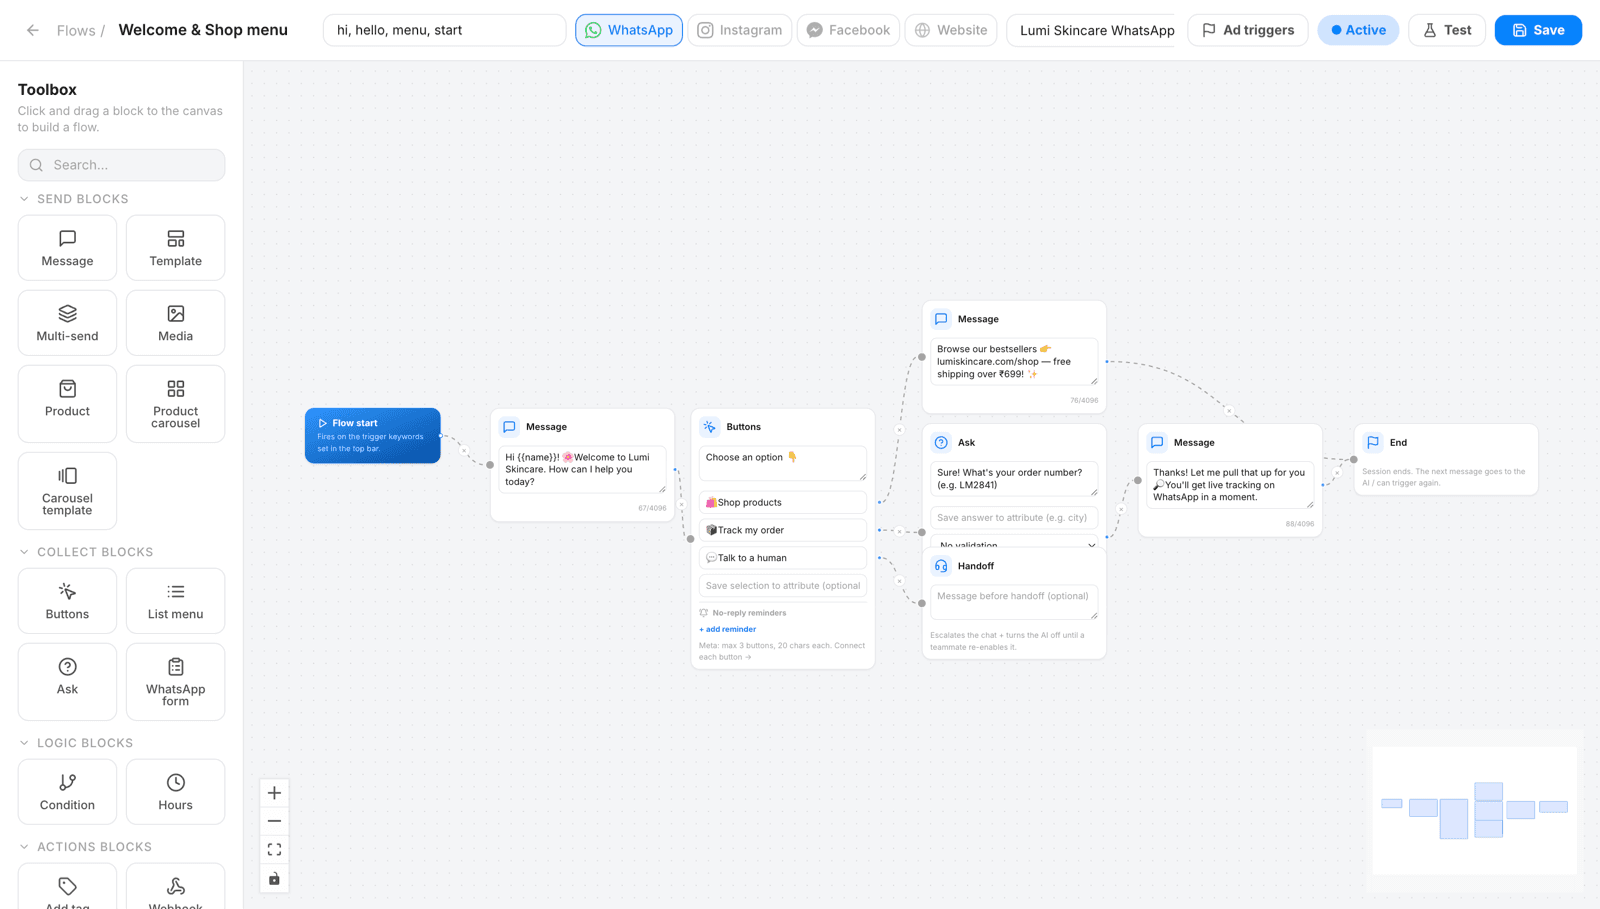Click Save selection to attribute field
Screen dimensions: 1600x909
(783, 586)
